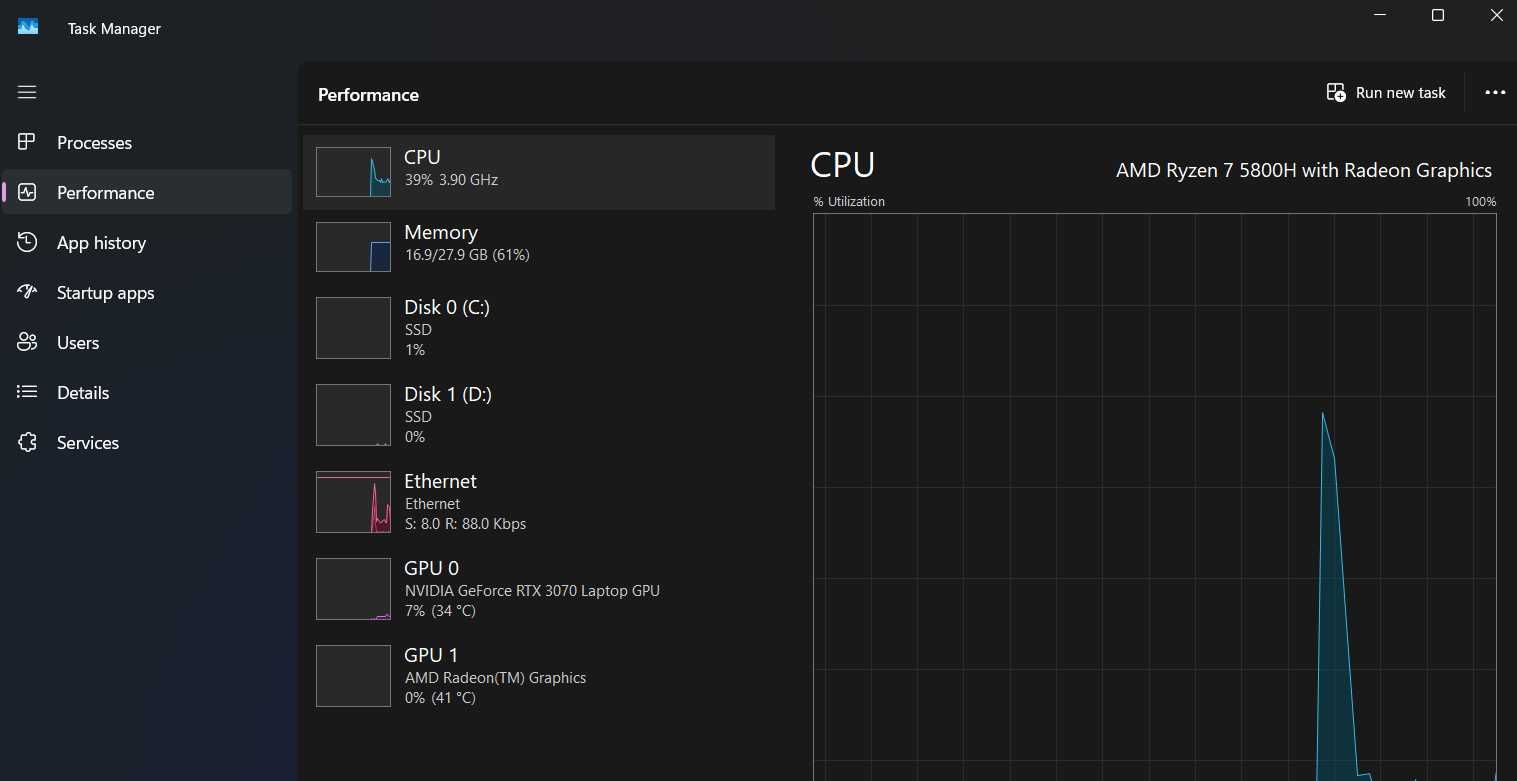Select Disk 0 (C:) graph thumbnail

pos(353,328)
